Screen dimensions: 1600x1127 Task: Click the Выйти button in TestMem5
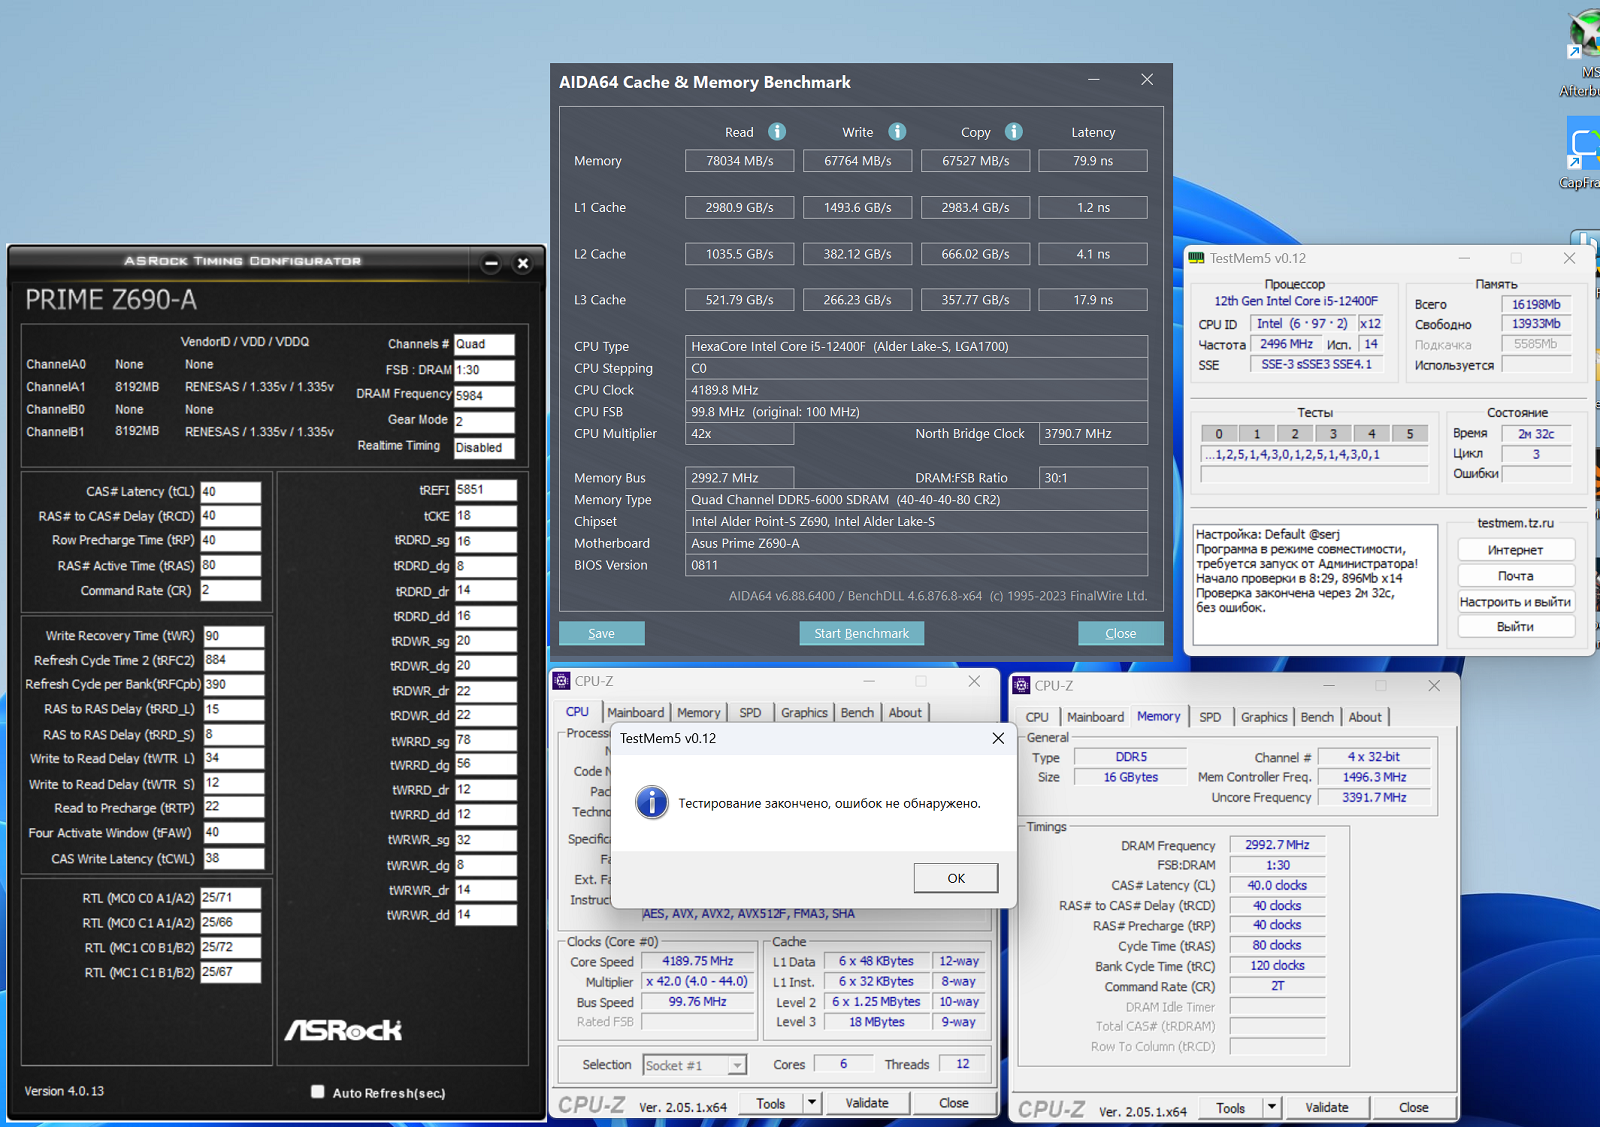[1516, 627]
